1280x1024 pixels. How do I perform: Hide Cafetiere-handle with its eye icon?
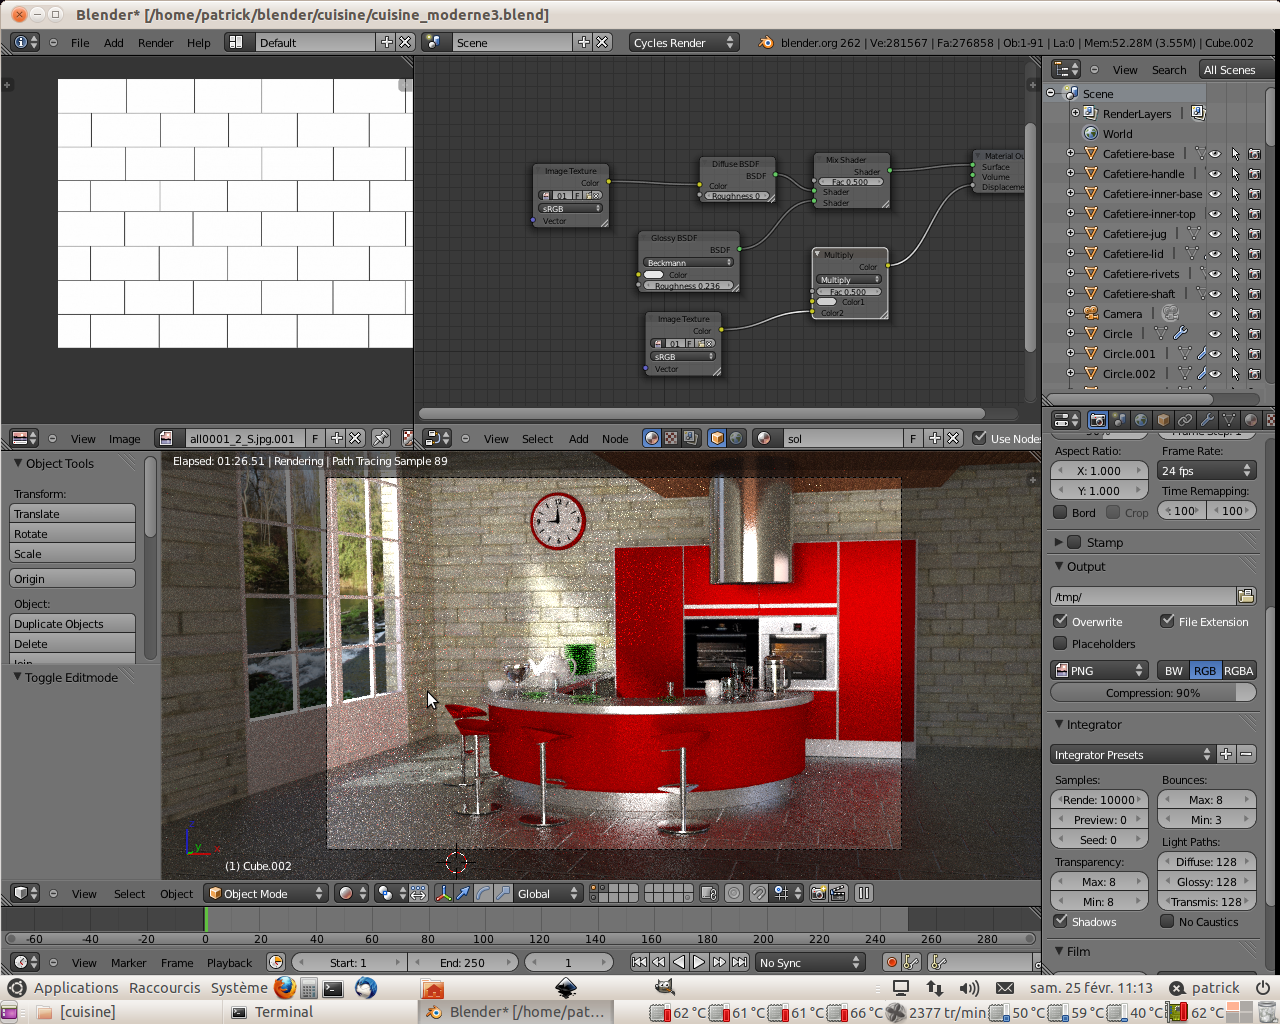[x=1215, y=174]
